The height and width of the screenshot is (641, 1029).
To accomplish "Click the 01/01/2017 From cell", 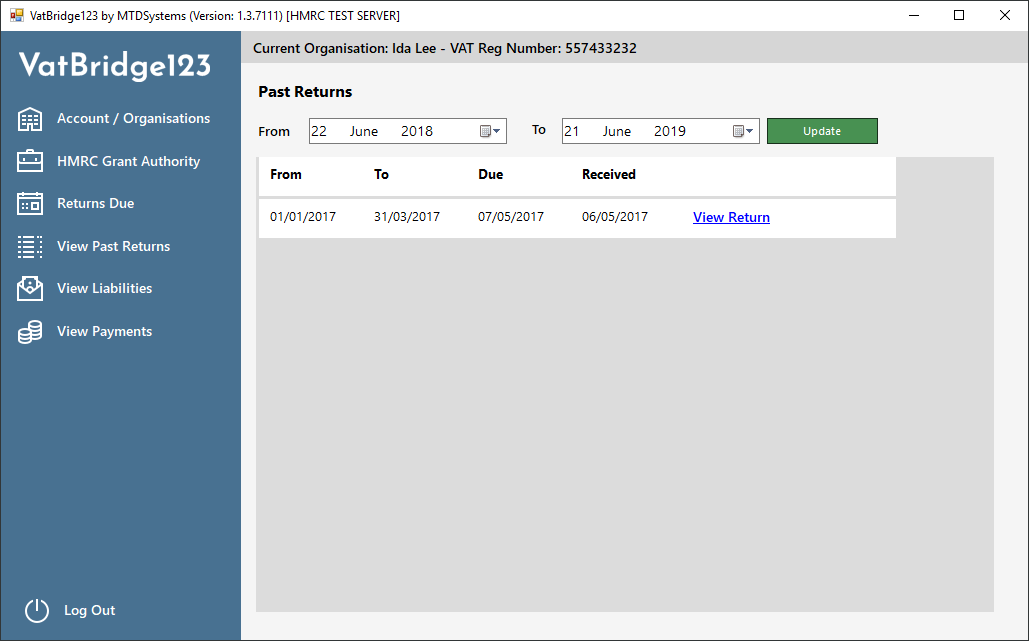I will click(x=303, y=217).
